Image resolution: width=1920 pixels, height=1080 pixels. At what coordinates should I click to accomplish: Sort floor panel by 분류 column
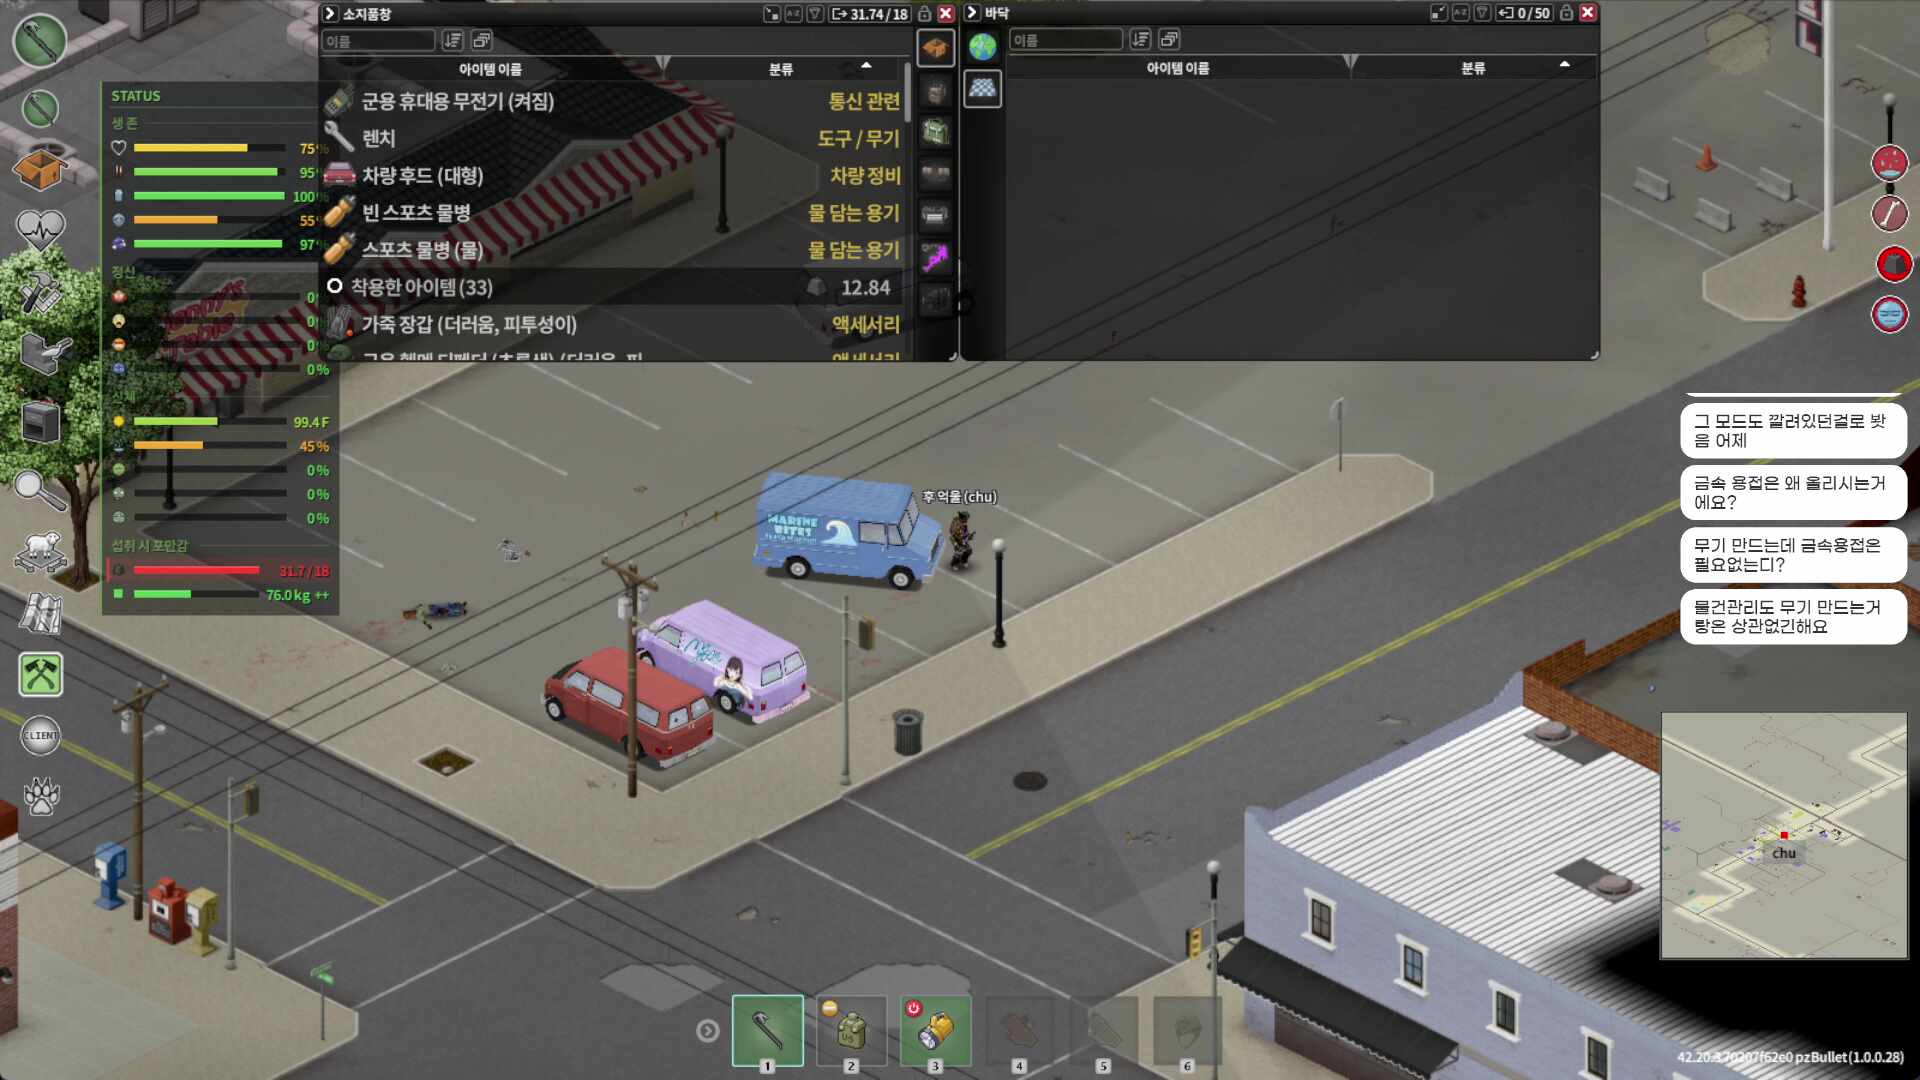point(1473,68)
